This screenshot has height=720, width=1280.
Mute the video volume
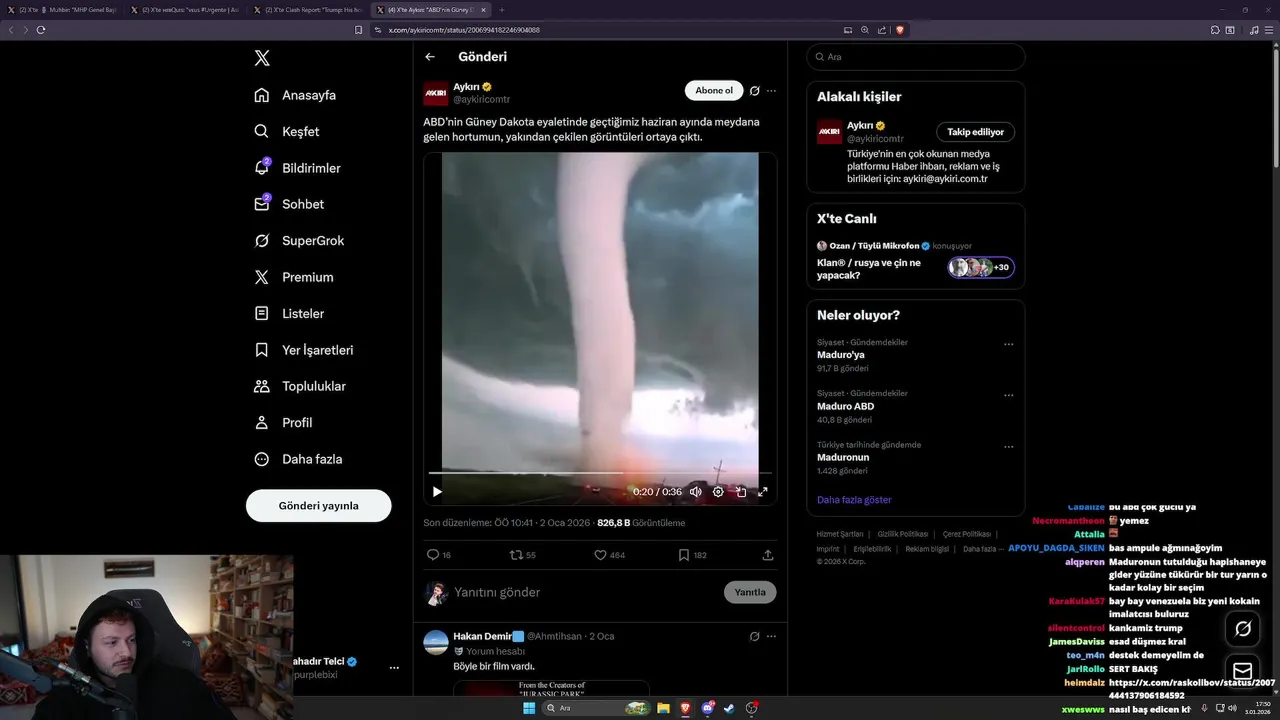[x=696, y=491]
